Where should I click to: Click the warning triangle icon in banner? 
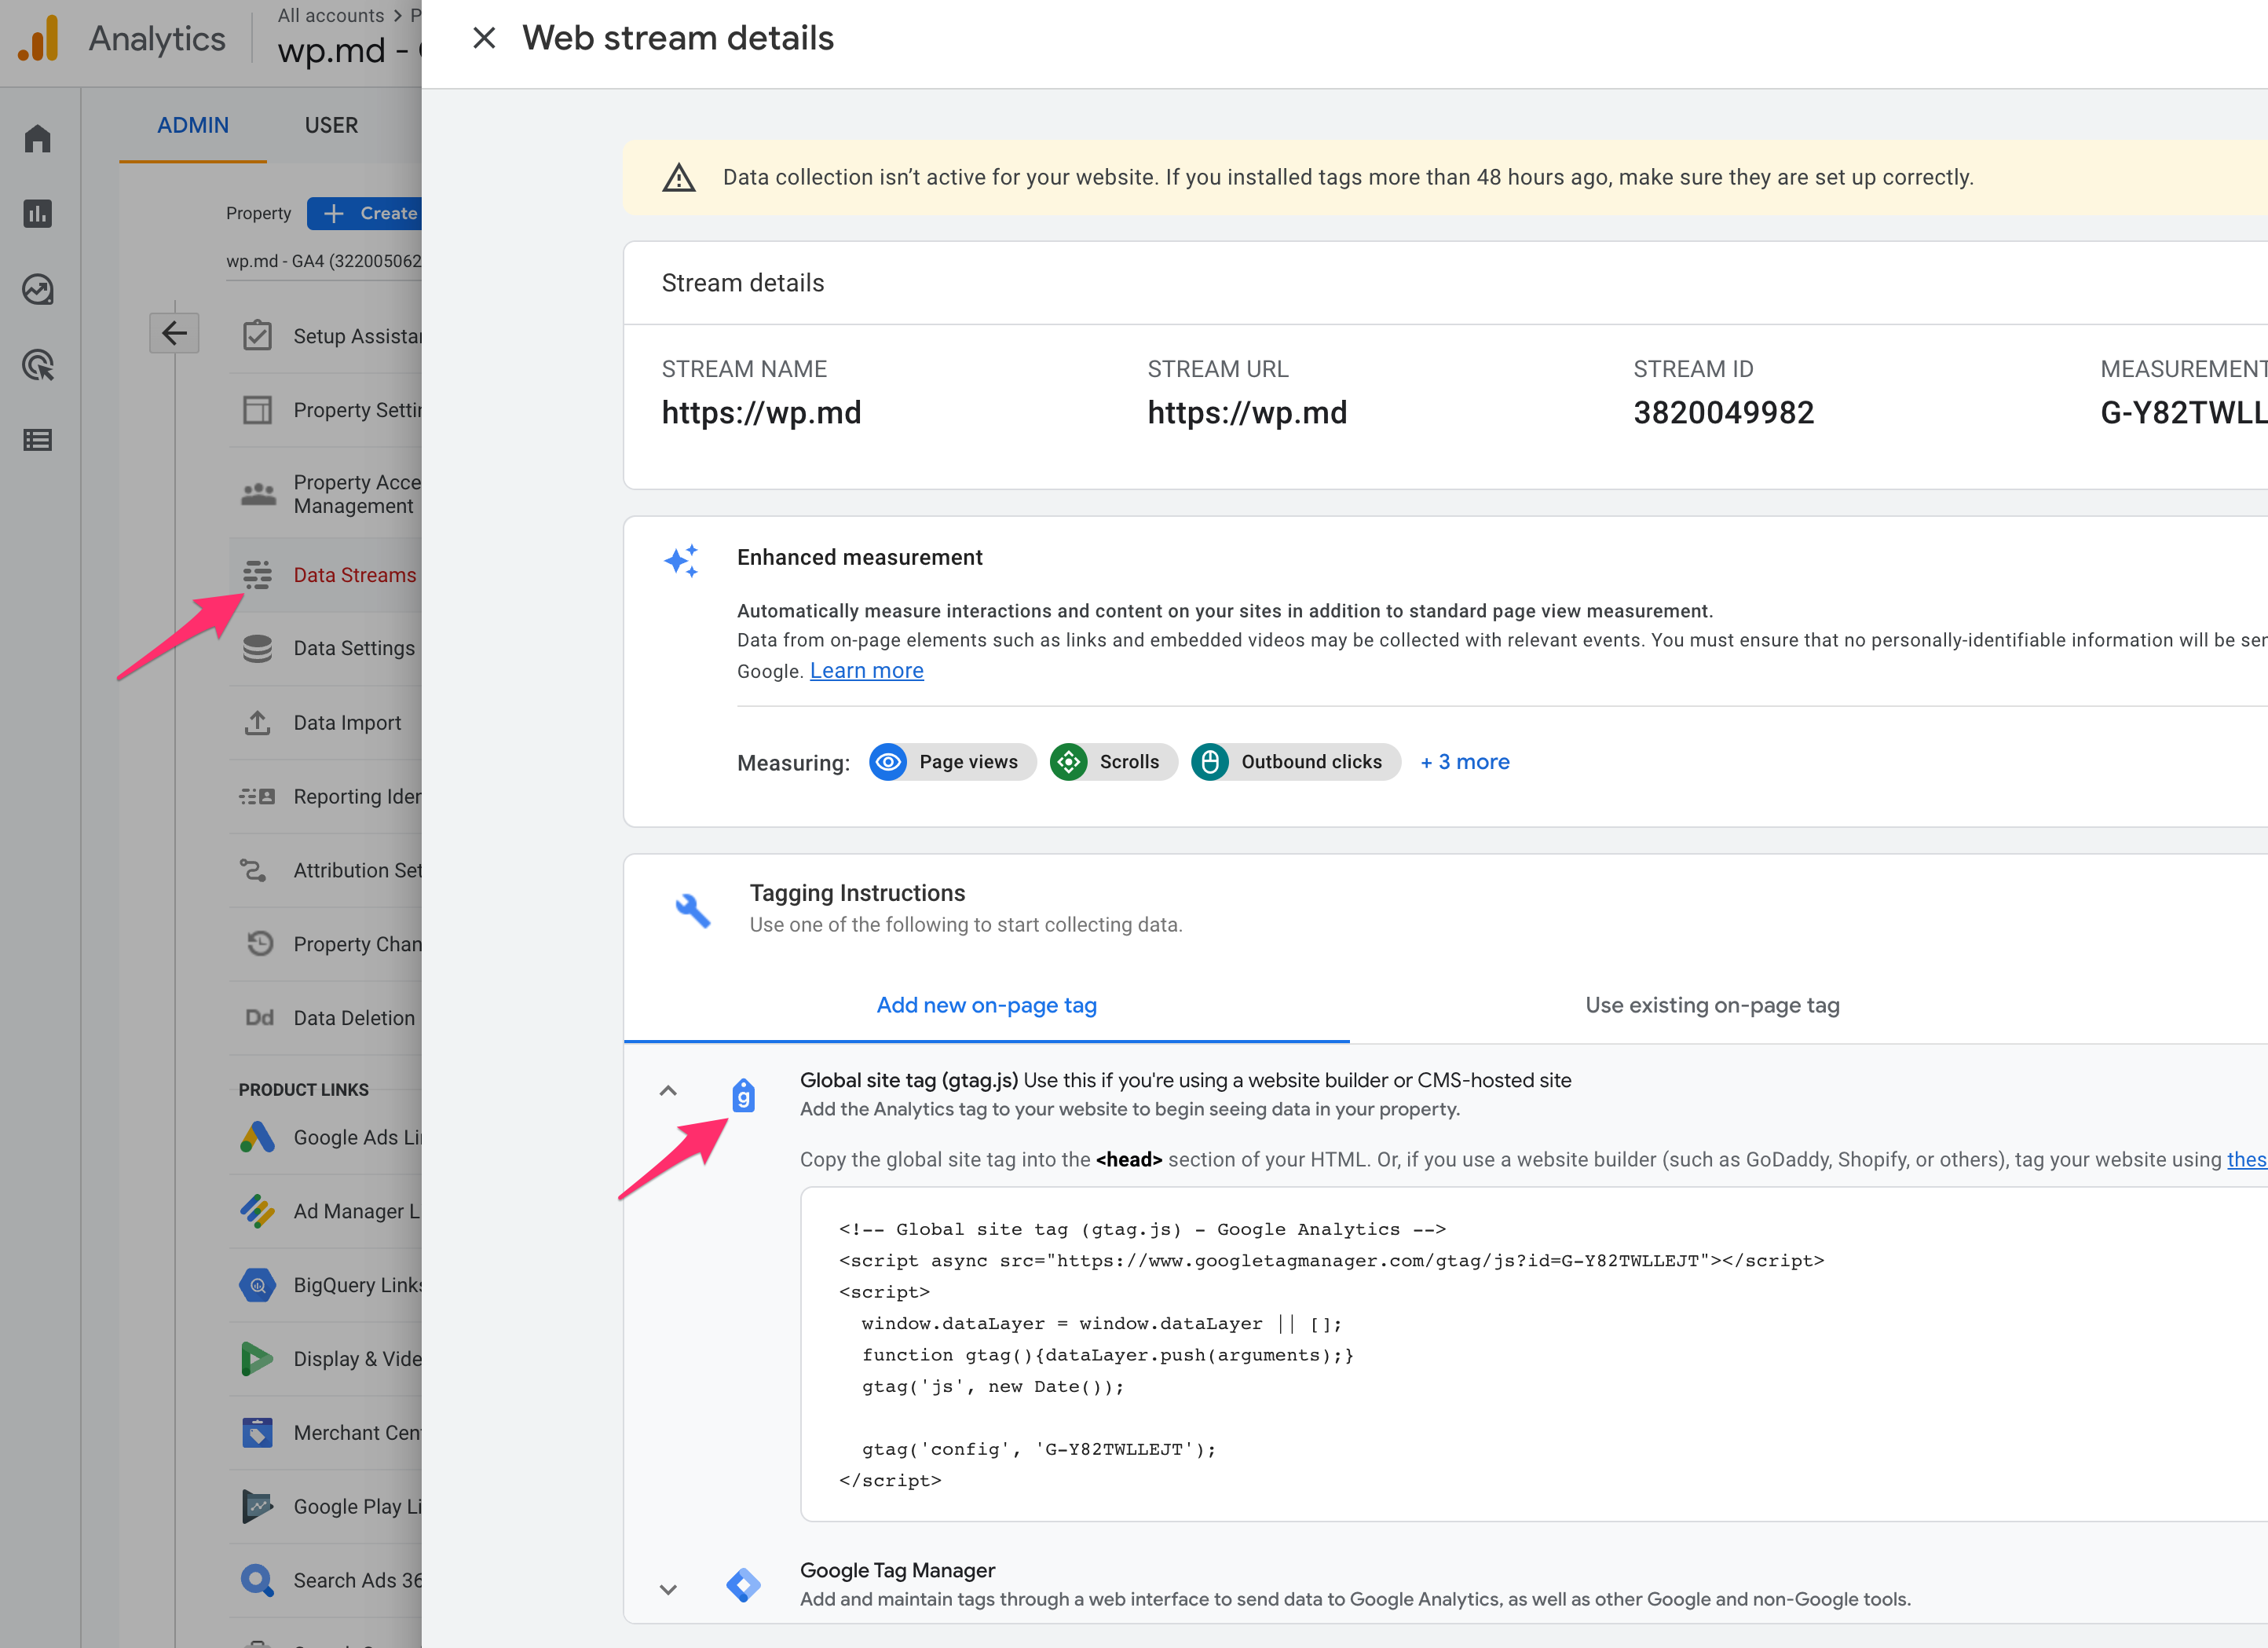pyautogui.click(x=679, y=178)
